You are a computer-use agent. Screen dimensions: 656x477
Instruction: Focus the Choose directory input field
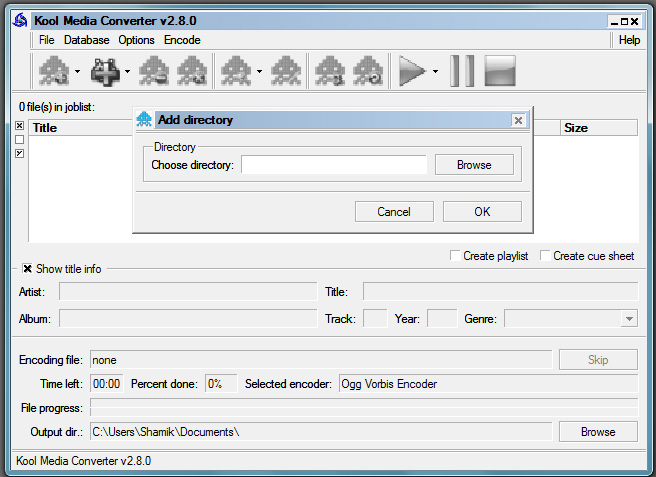(334, 165)
